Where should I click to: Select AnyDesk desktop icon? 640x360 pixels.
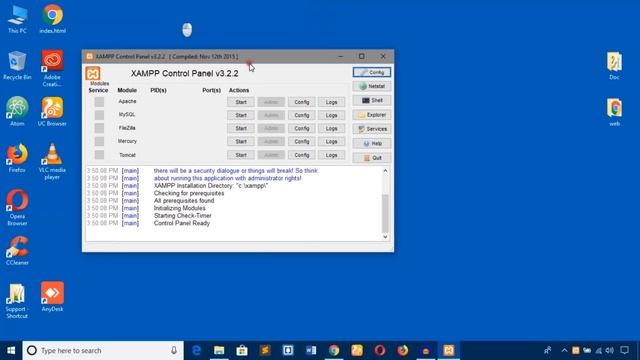(x=52, y=297)
